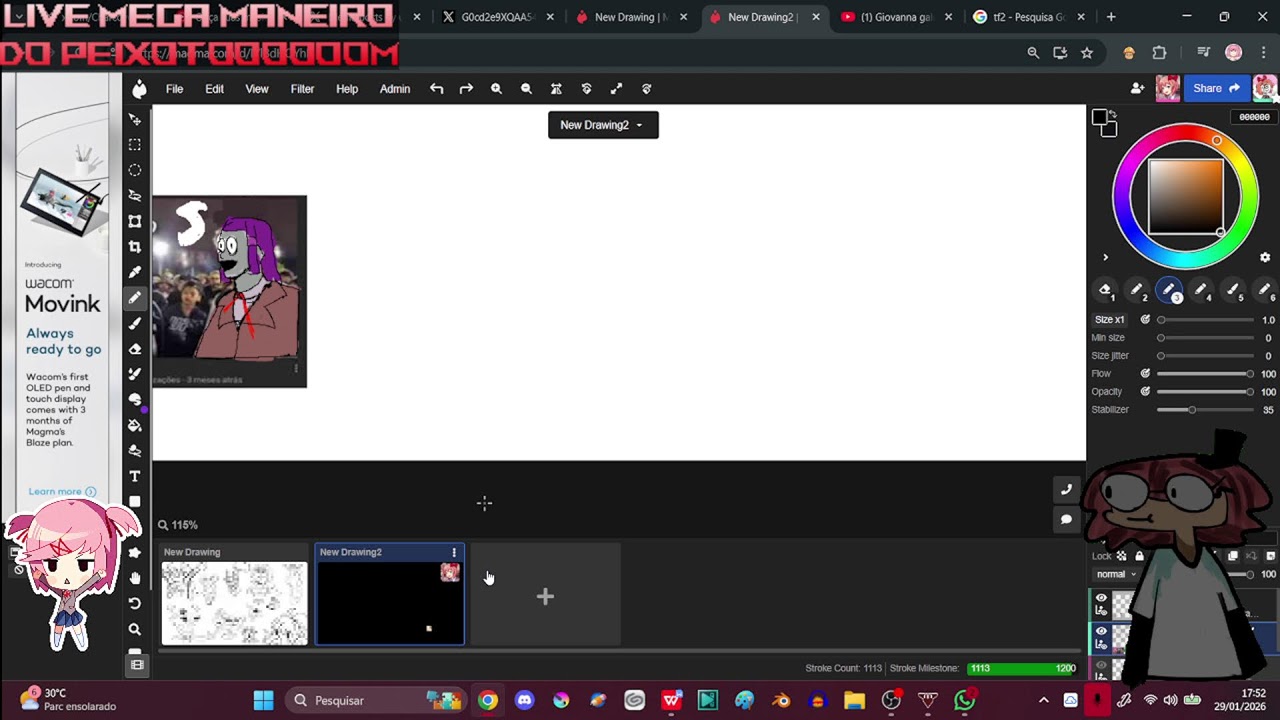The width and height of the screenshot is (1280, 720).
Task: Select the hand pan tool
Action: [135, 578]
